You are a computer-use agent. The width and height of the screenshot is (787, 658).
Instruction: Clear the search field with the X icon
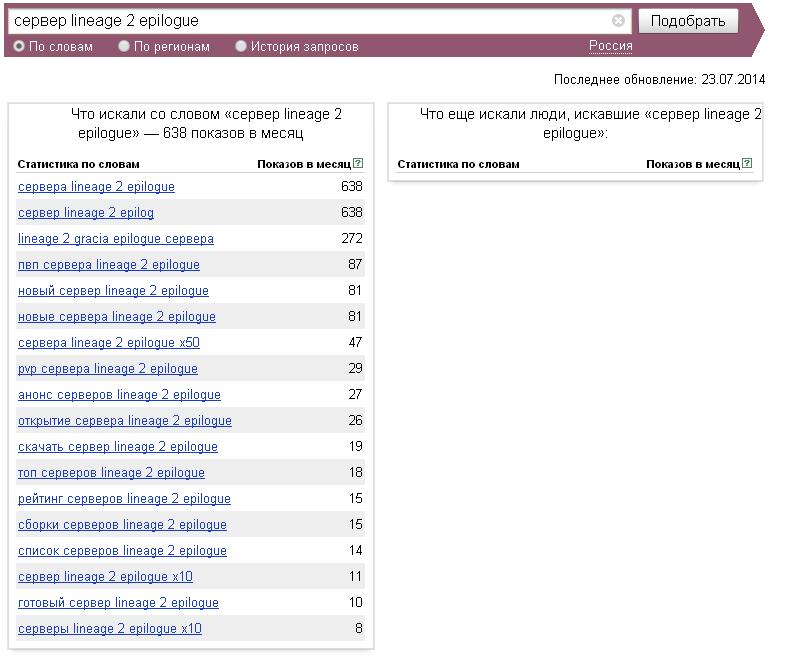coord(618,21)
